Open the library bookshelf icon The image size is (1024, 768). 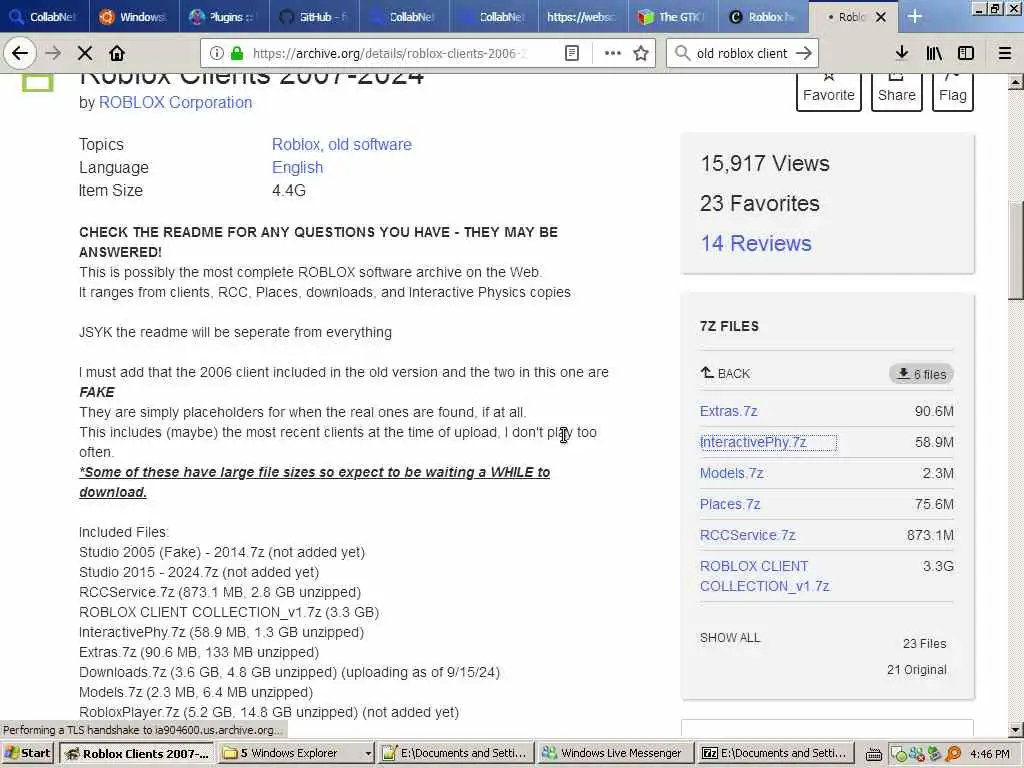[x=934, y=53]
